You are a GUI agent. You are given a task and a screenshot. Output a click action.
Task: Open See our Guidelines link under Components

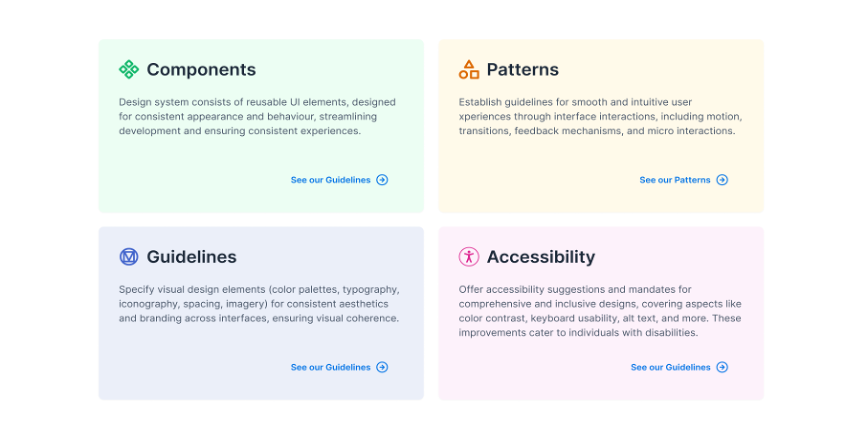[x=330, y=180]
